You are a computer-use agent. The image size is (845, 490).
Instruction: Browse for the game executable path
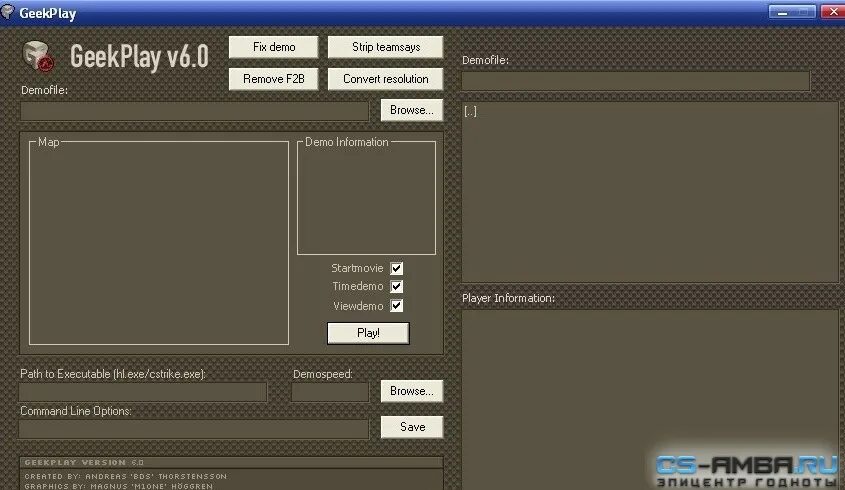tap(412, 391)
